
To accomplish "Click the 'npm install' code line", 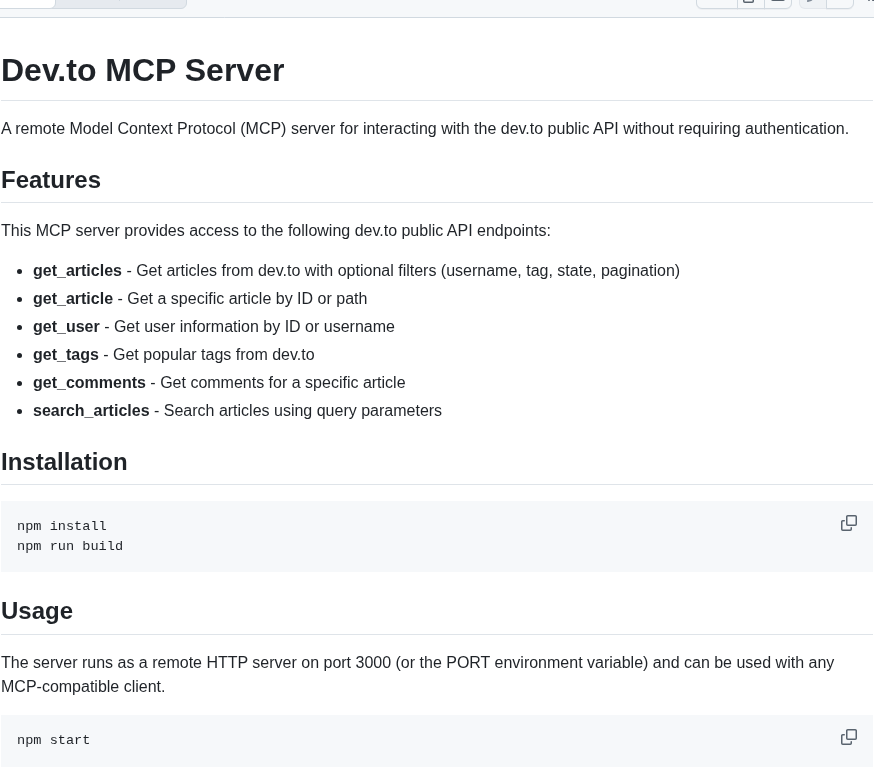I will coord(61,526).
